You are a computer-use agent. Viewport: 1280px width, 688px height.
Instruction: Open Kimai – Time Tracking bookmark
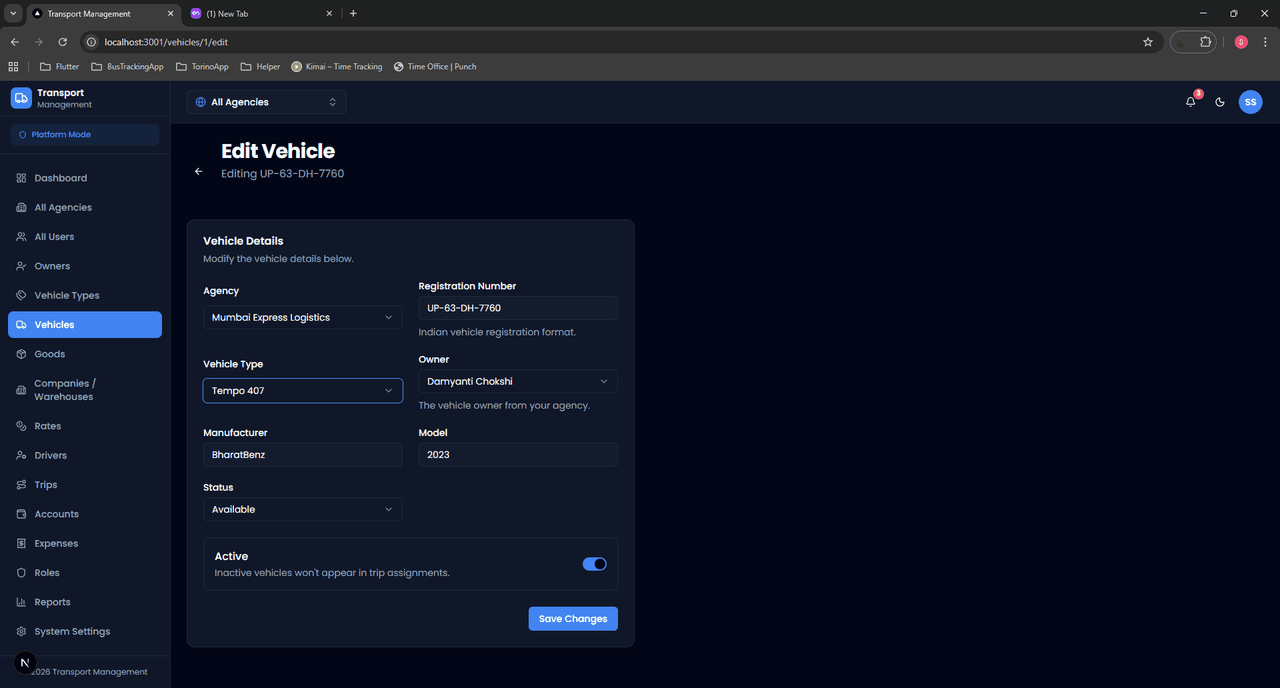337,67
